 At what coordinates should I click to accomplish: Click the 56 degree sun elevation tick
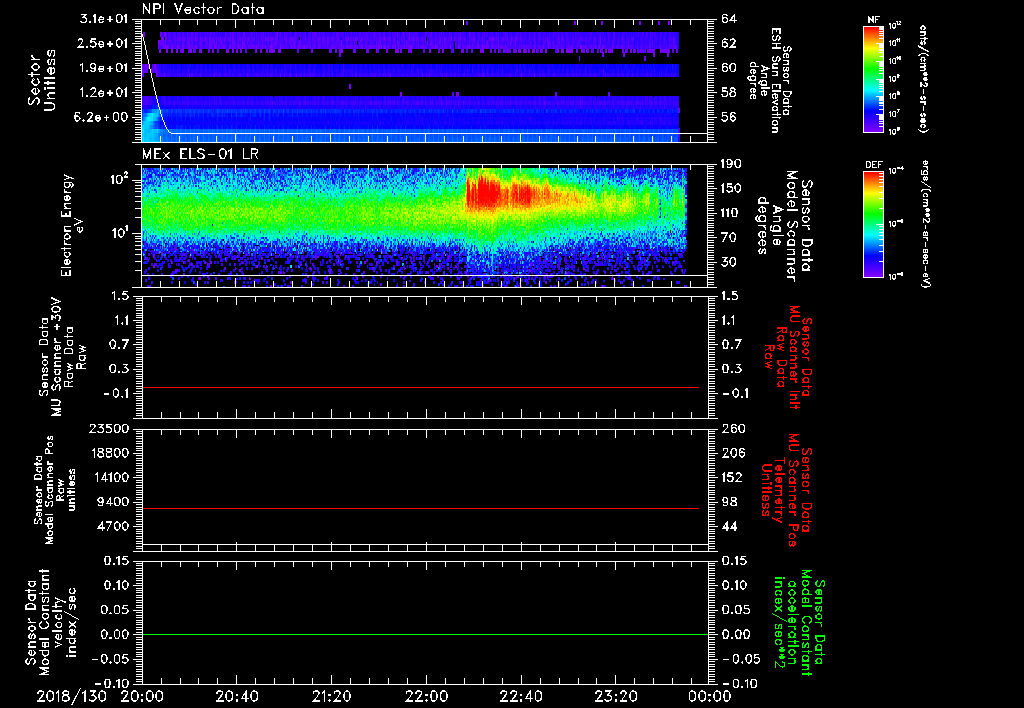click(729, 117)
